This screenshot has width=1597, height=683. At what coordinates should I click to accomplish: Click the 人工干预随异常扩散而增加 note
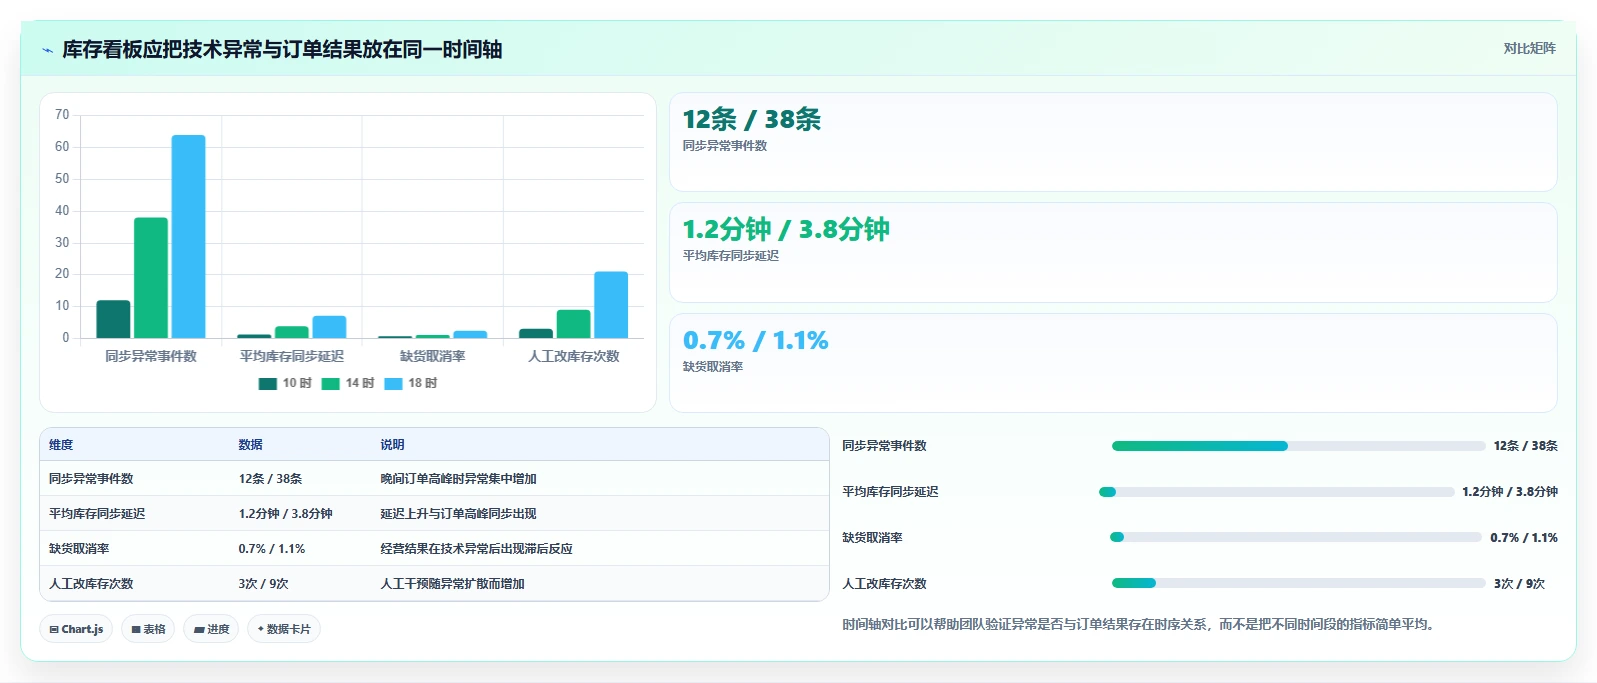[452, 584]
